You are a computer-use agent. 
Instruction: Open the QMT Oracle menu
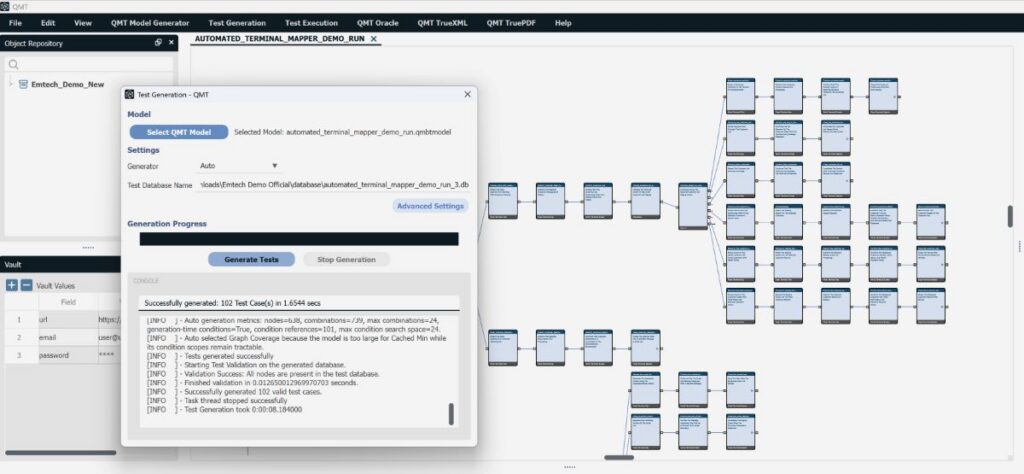pos(377,23)
